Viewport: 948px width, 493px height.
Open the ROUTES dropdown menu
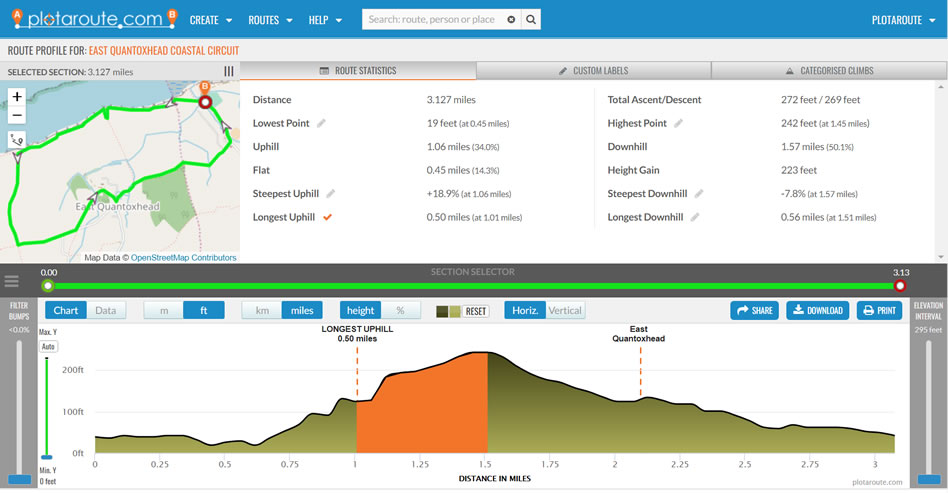pyautogui.click(x=270, y=20)
